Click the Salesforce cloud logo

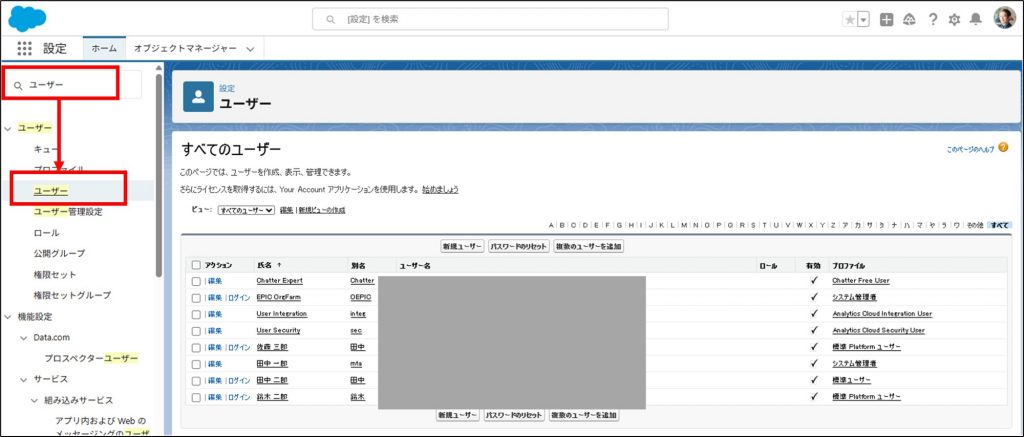click(x=28, y=18)
